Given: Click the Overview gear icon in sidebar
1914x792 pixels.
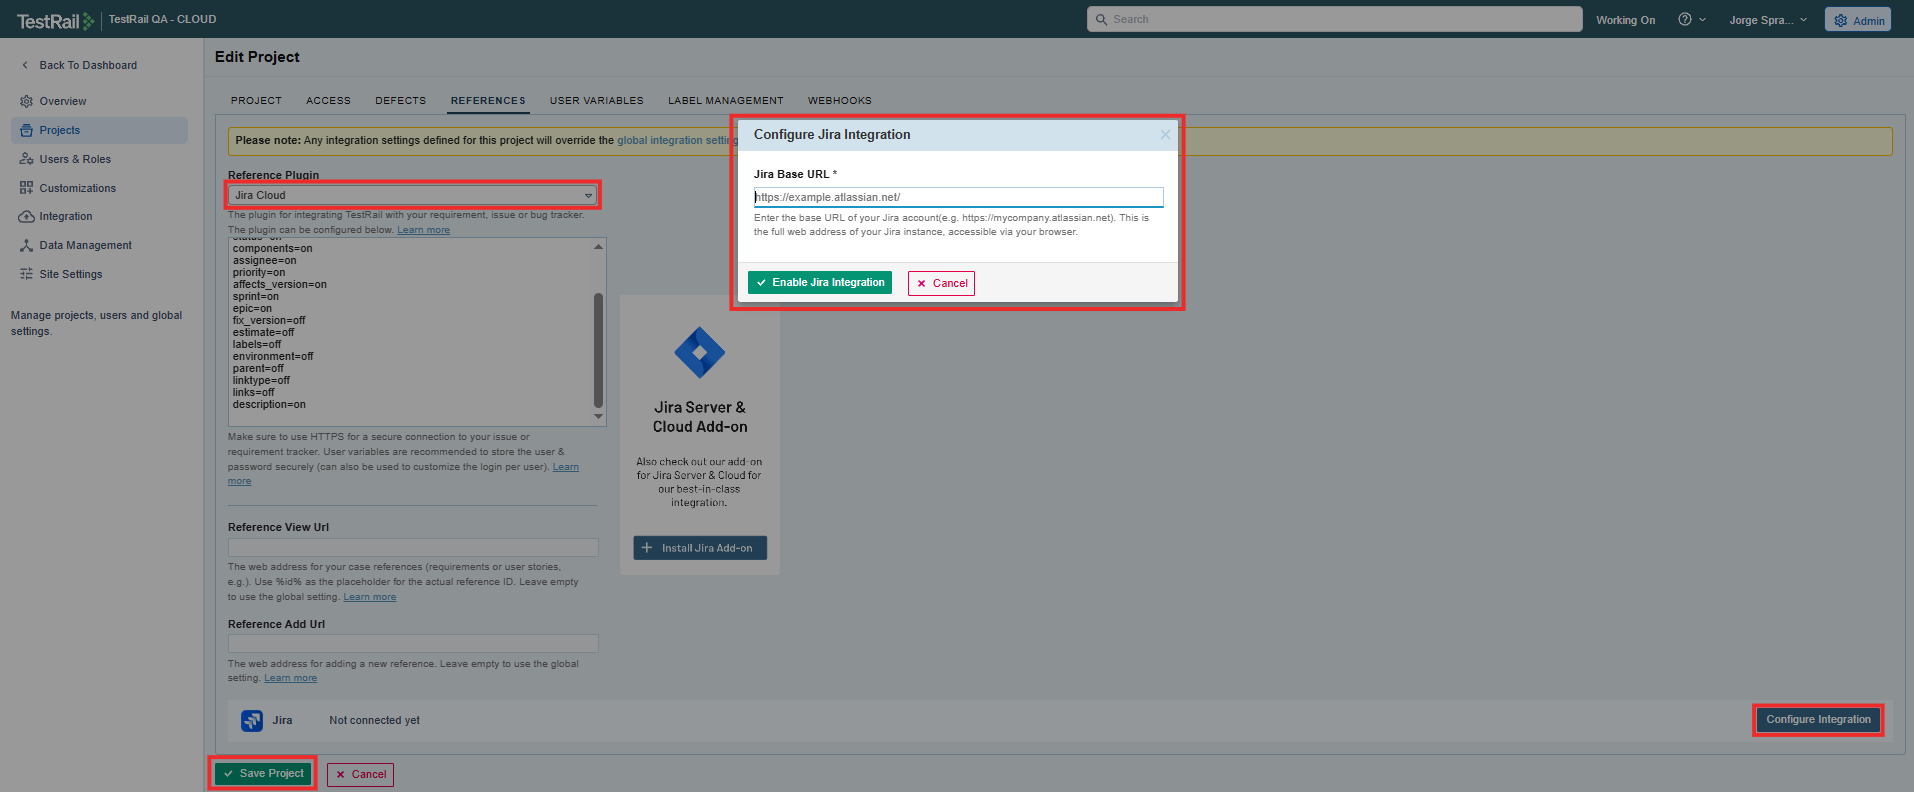Looking at the screenshot, I should coord(26,101).
